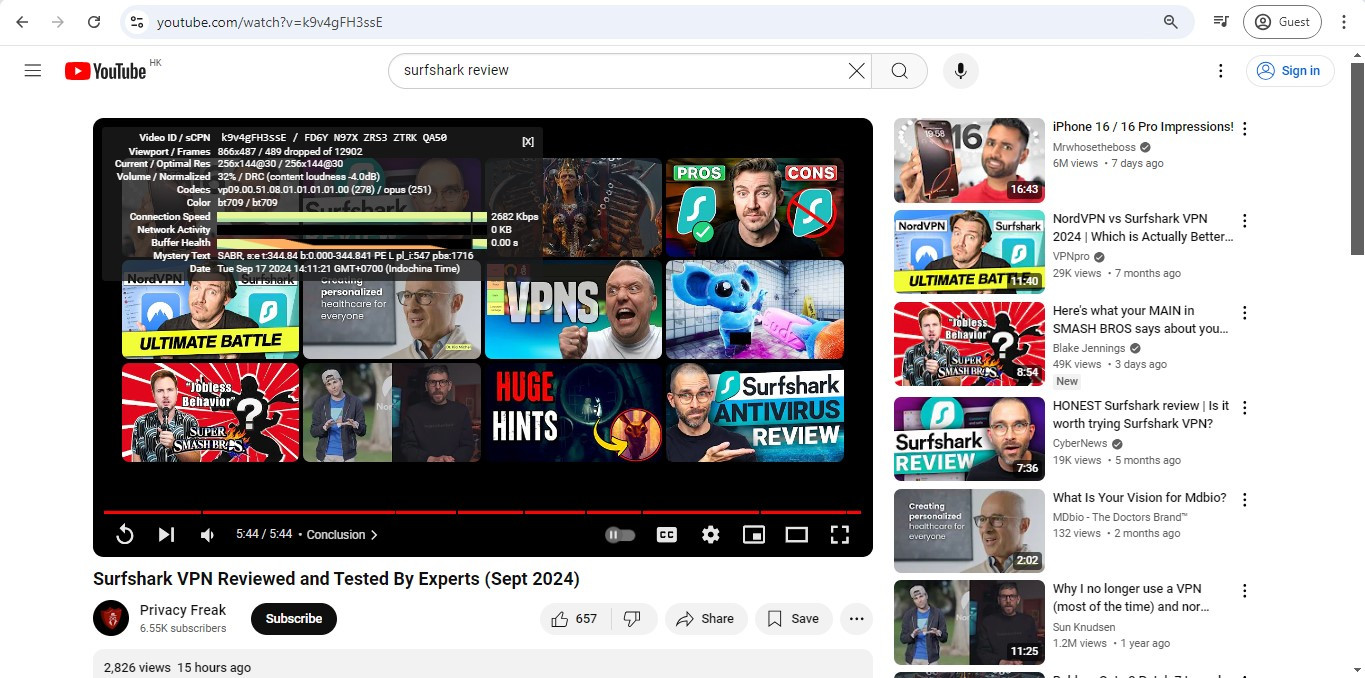Share this video
1365x678 pixels.
click(x=705, y=619)
